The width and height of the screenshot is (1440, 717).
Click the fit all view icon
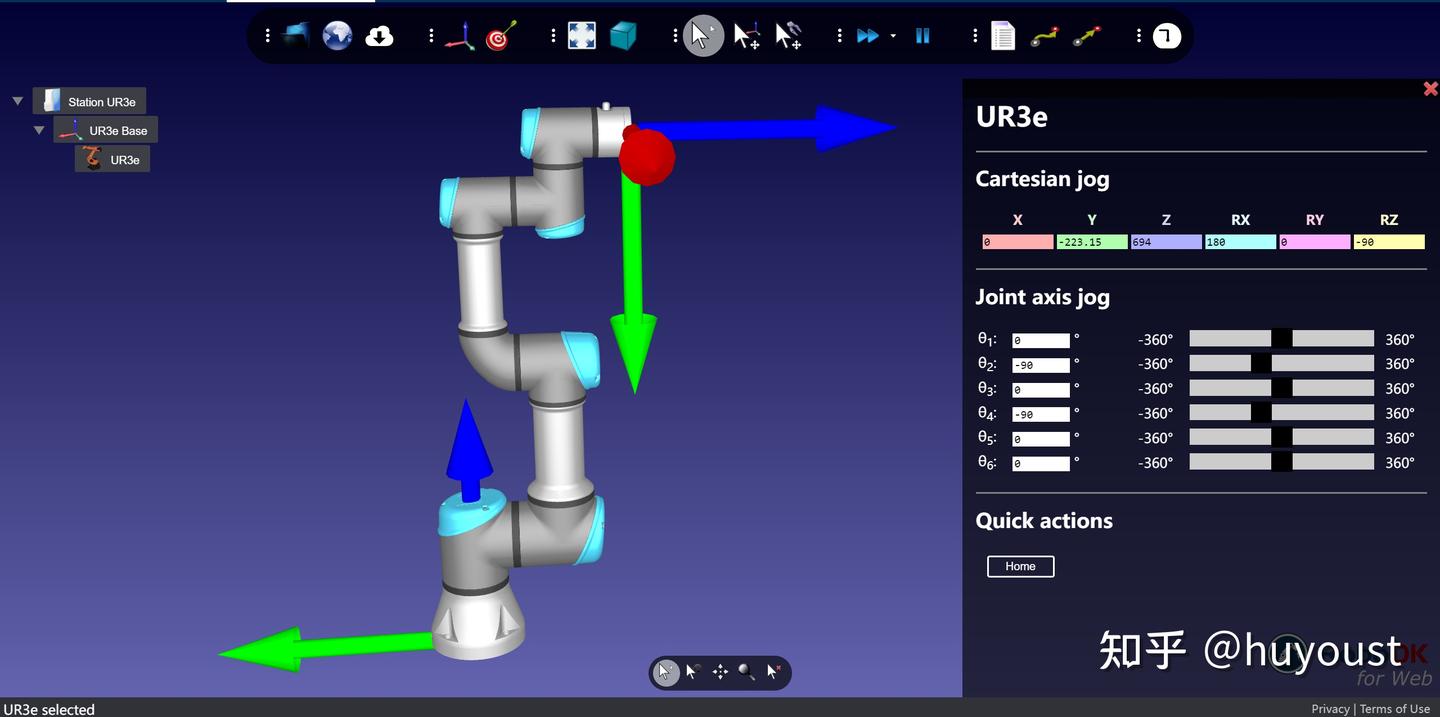tap(581, 37)
